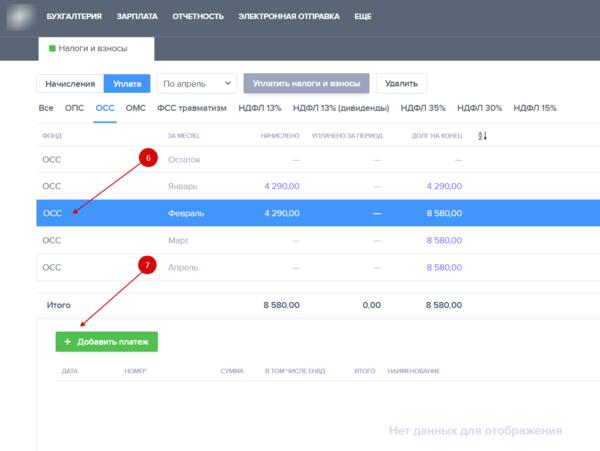Open the Бухгалтерия menu
The image size is (600, 451).
click(x=74, y=17)
